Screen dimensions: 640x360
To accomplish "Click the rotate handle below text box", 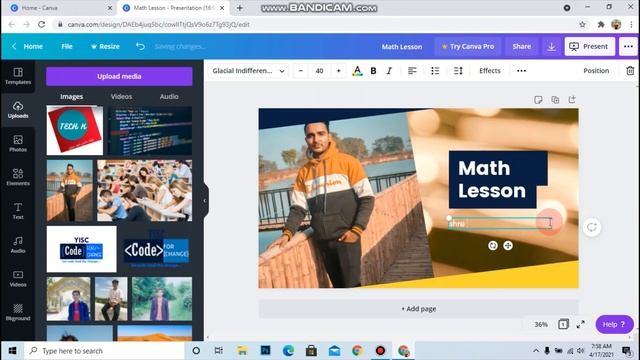I will pos(493,245).
